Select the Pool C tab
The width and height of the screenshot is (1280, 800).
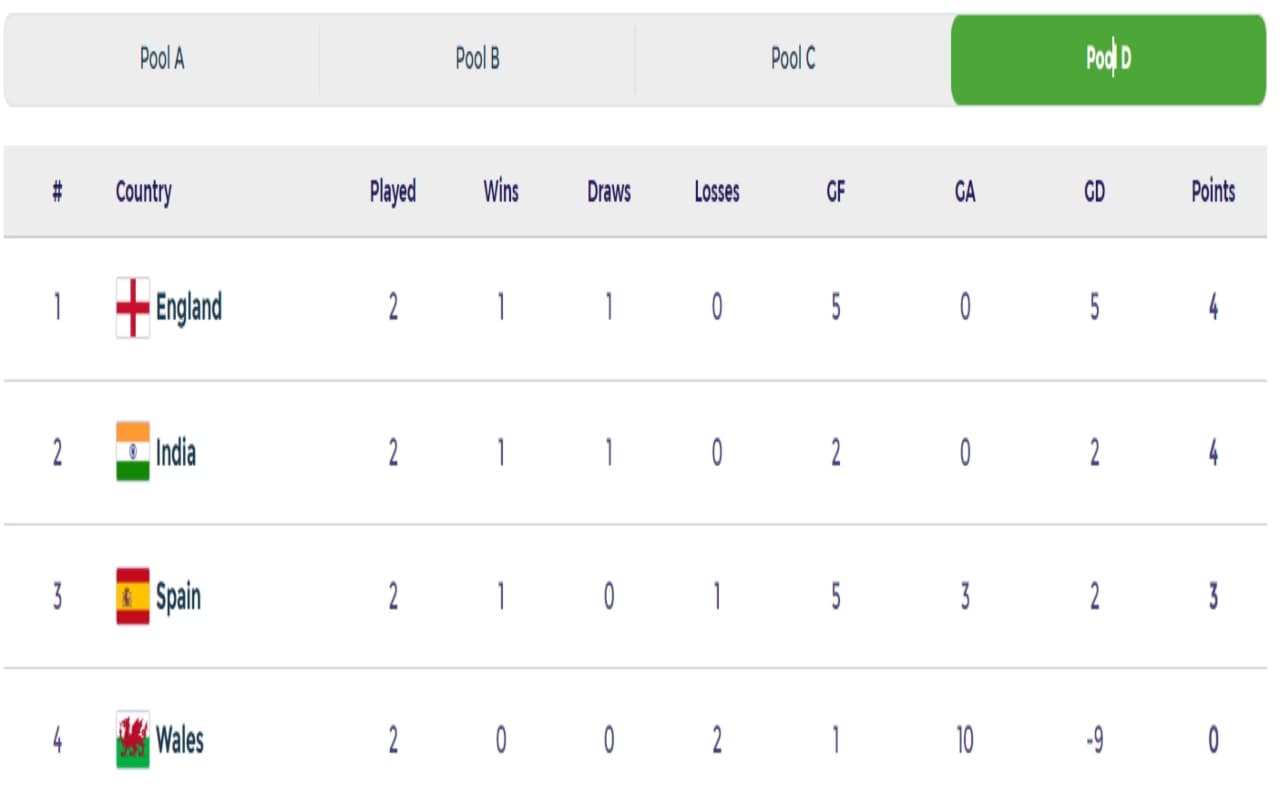point(793,59)
